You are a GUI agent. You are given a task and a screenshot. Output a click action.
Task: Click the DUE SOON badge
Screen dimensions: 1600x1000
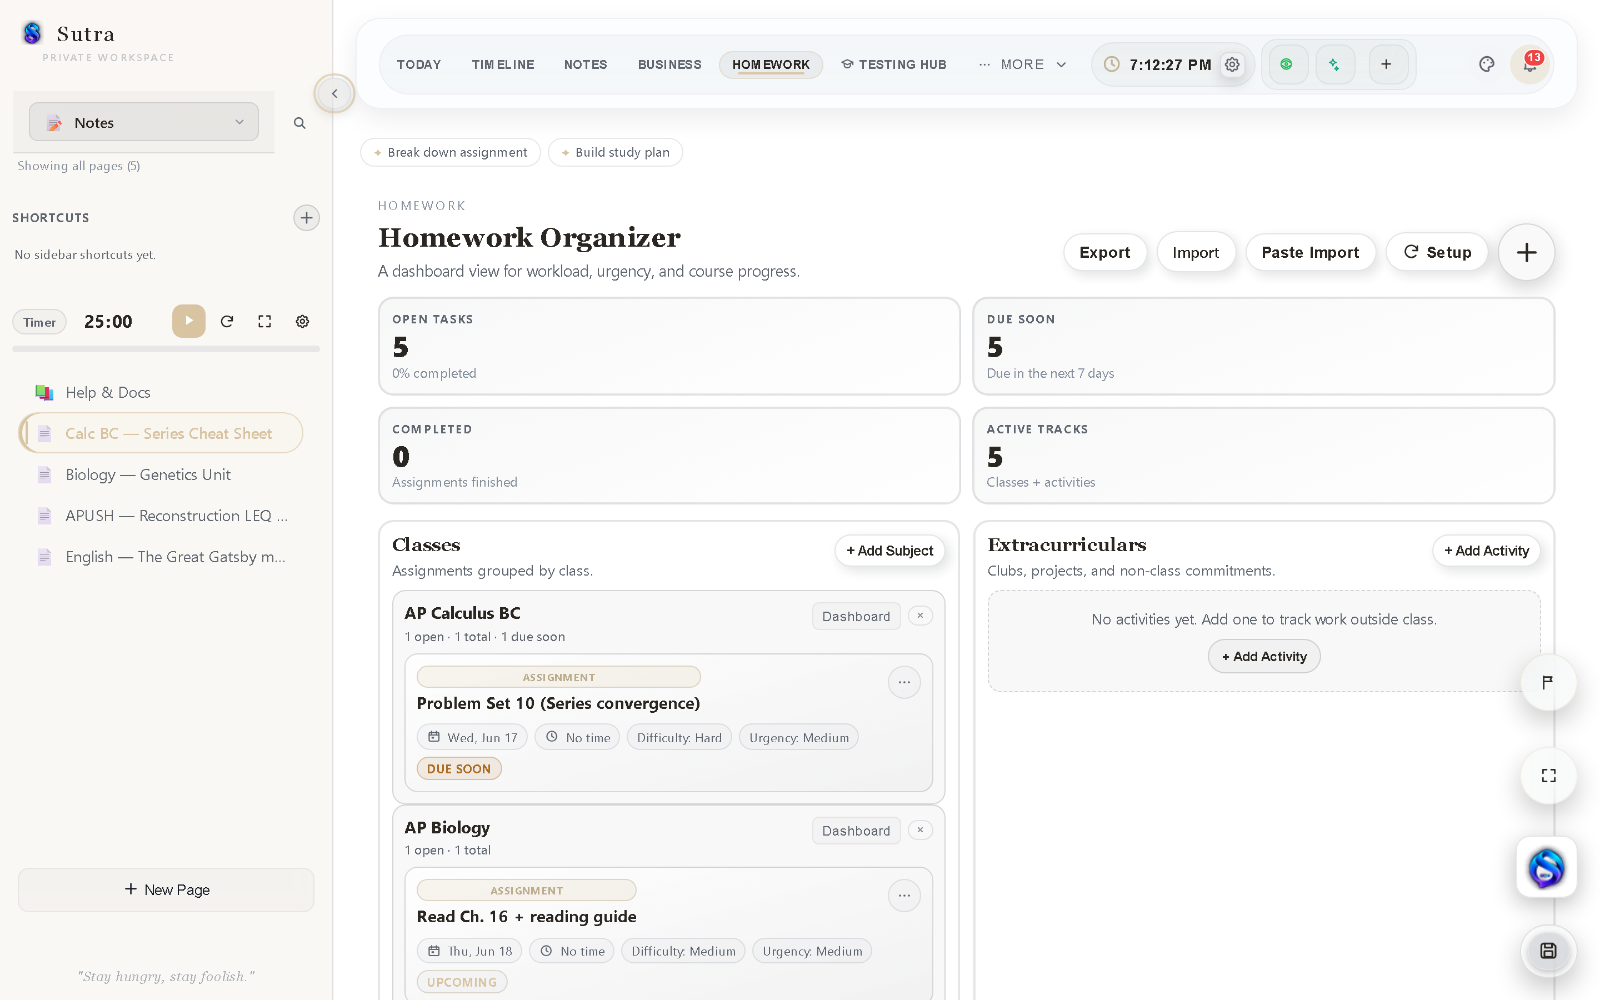[x=459, y=769]
